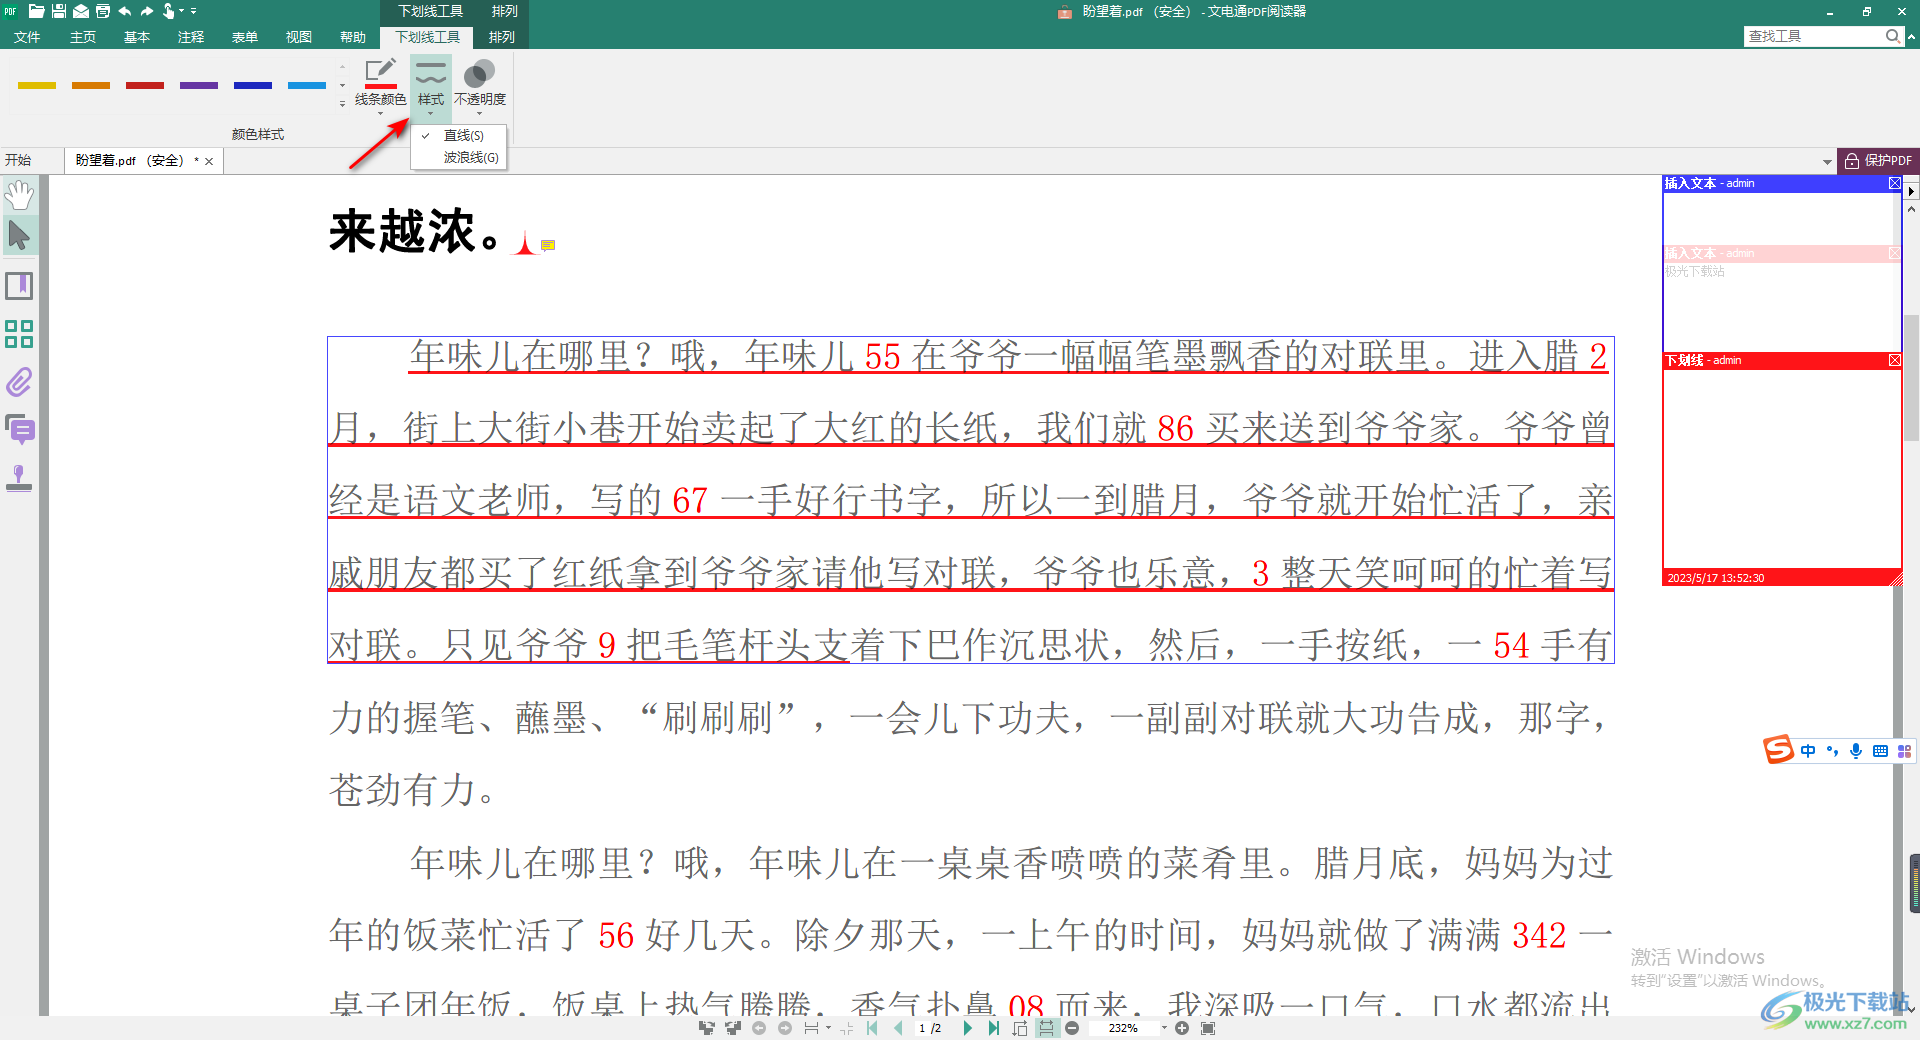Pick red underline color swatch
1920x1040 pixels.
pyautogui.click(x=145, y=86)
